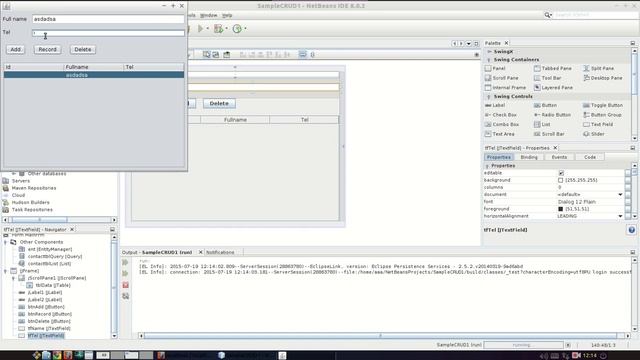
Task: Click the Run Project green arrow
Action: (x=200, y=29)
